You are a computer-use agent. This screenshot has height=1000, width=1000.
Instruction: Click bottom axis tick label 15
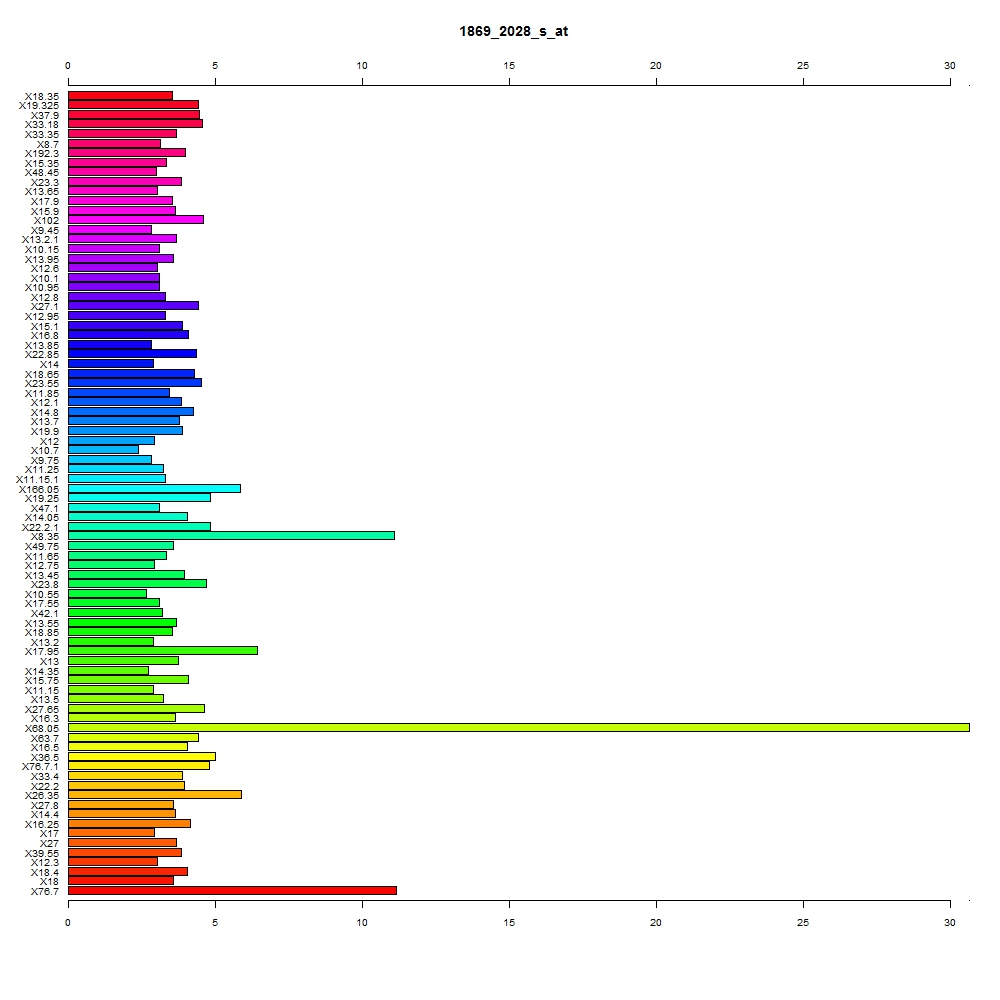point(509,923)
